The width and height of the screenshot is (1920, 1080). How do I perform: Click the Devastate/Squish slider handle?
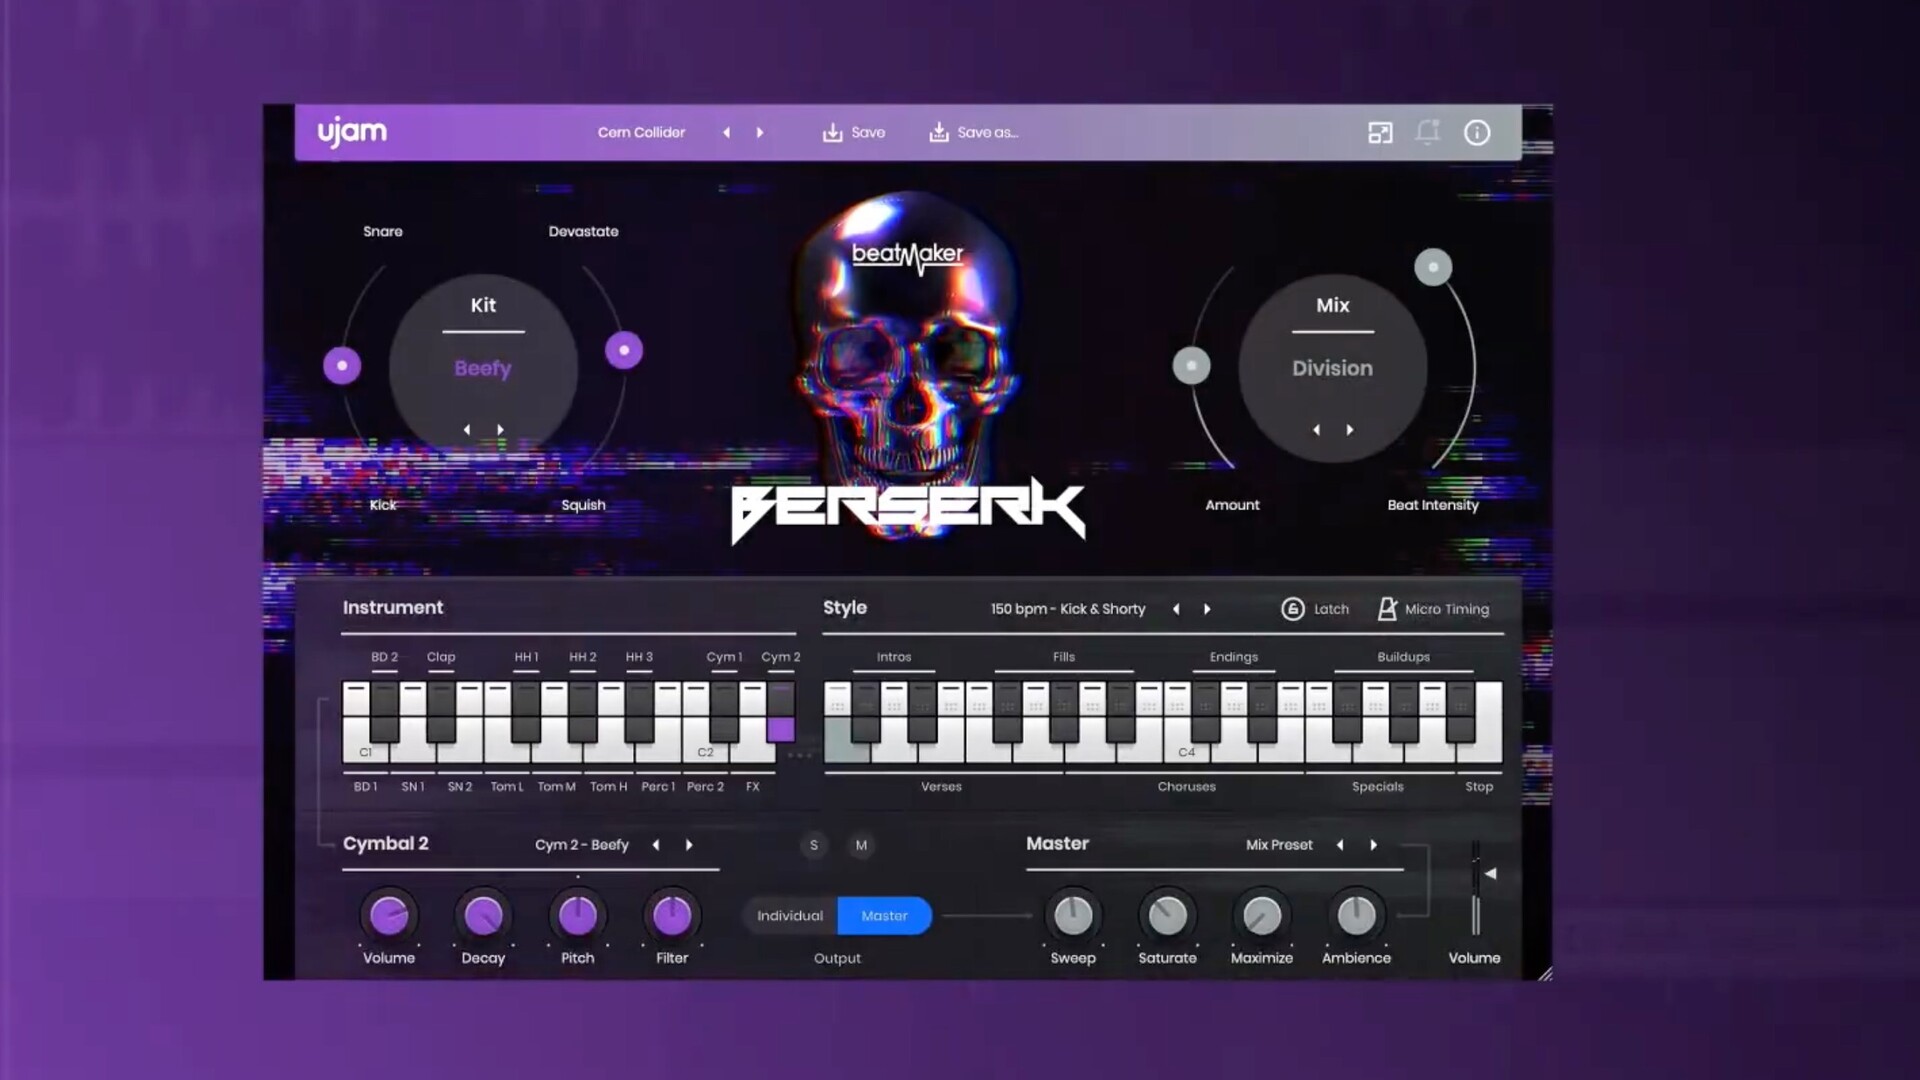pos(624,350)
